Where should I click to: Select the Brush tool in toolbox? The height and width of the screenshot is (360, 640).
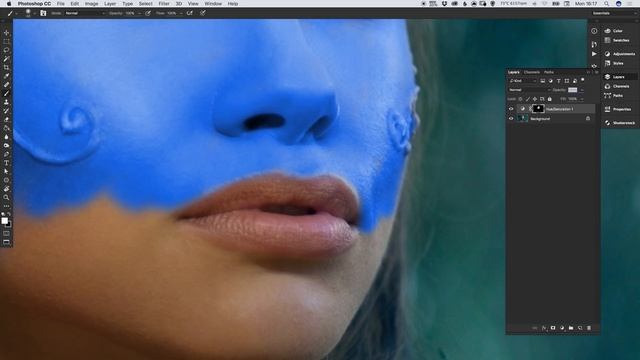(x=6, y=93)
